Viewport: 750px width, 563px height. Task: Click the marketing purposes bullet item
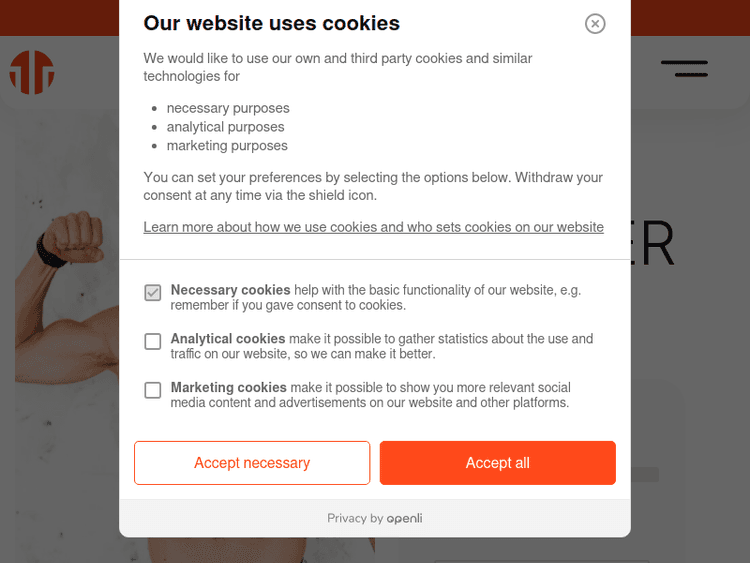(x=227, y=145)
